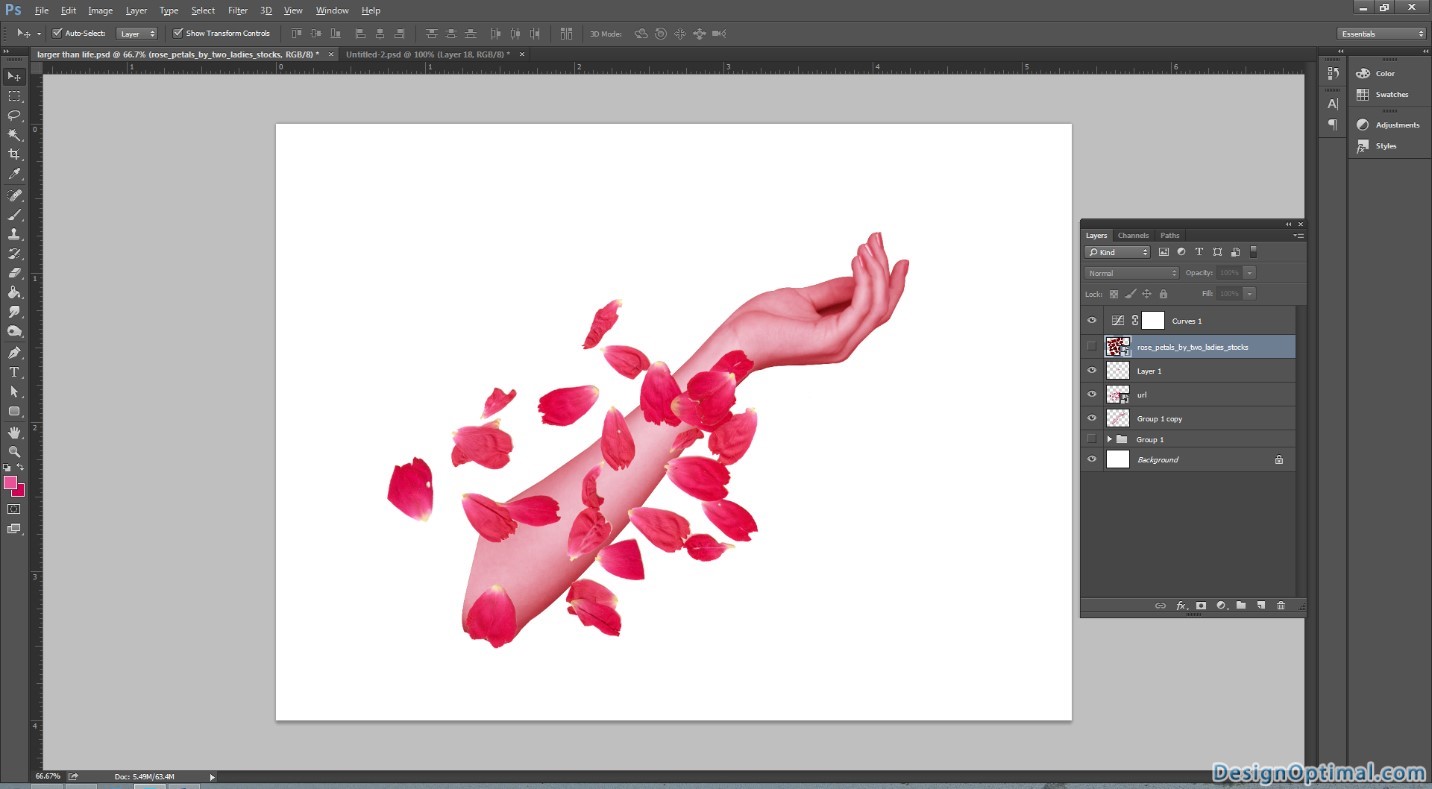Select the Smudge tool
This screenshot has height=789, width=1432.
pyautogui.click(x=14, y=311)
